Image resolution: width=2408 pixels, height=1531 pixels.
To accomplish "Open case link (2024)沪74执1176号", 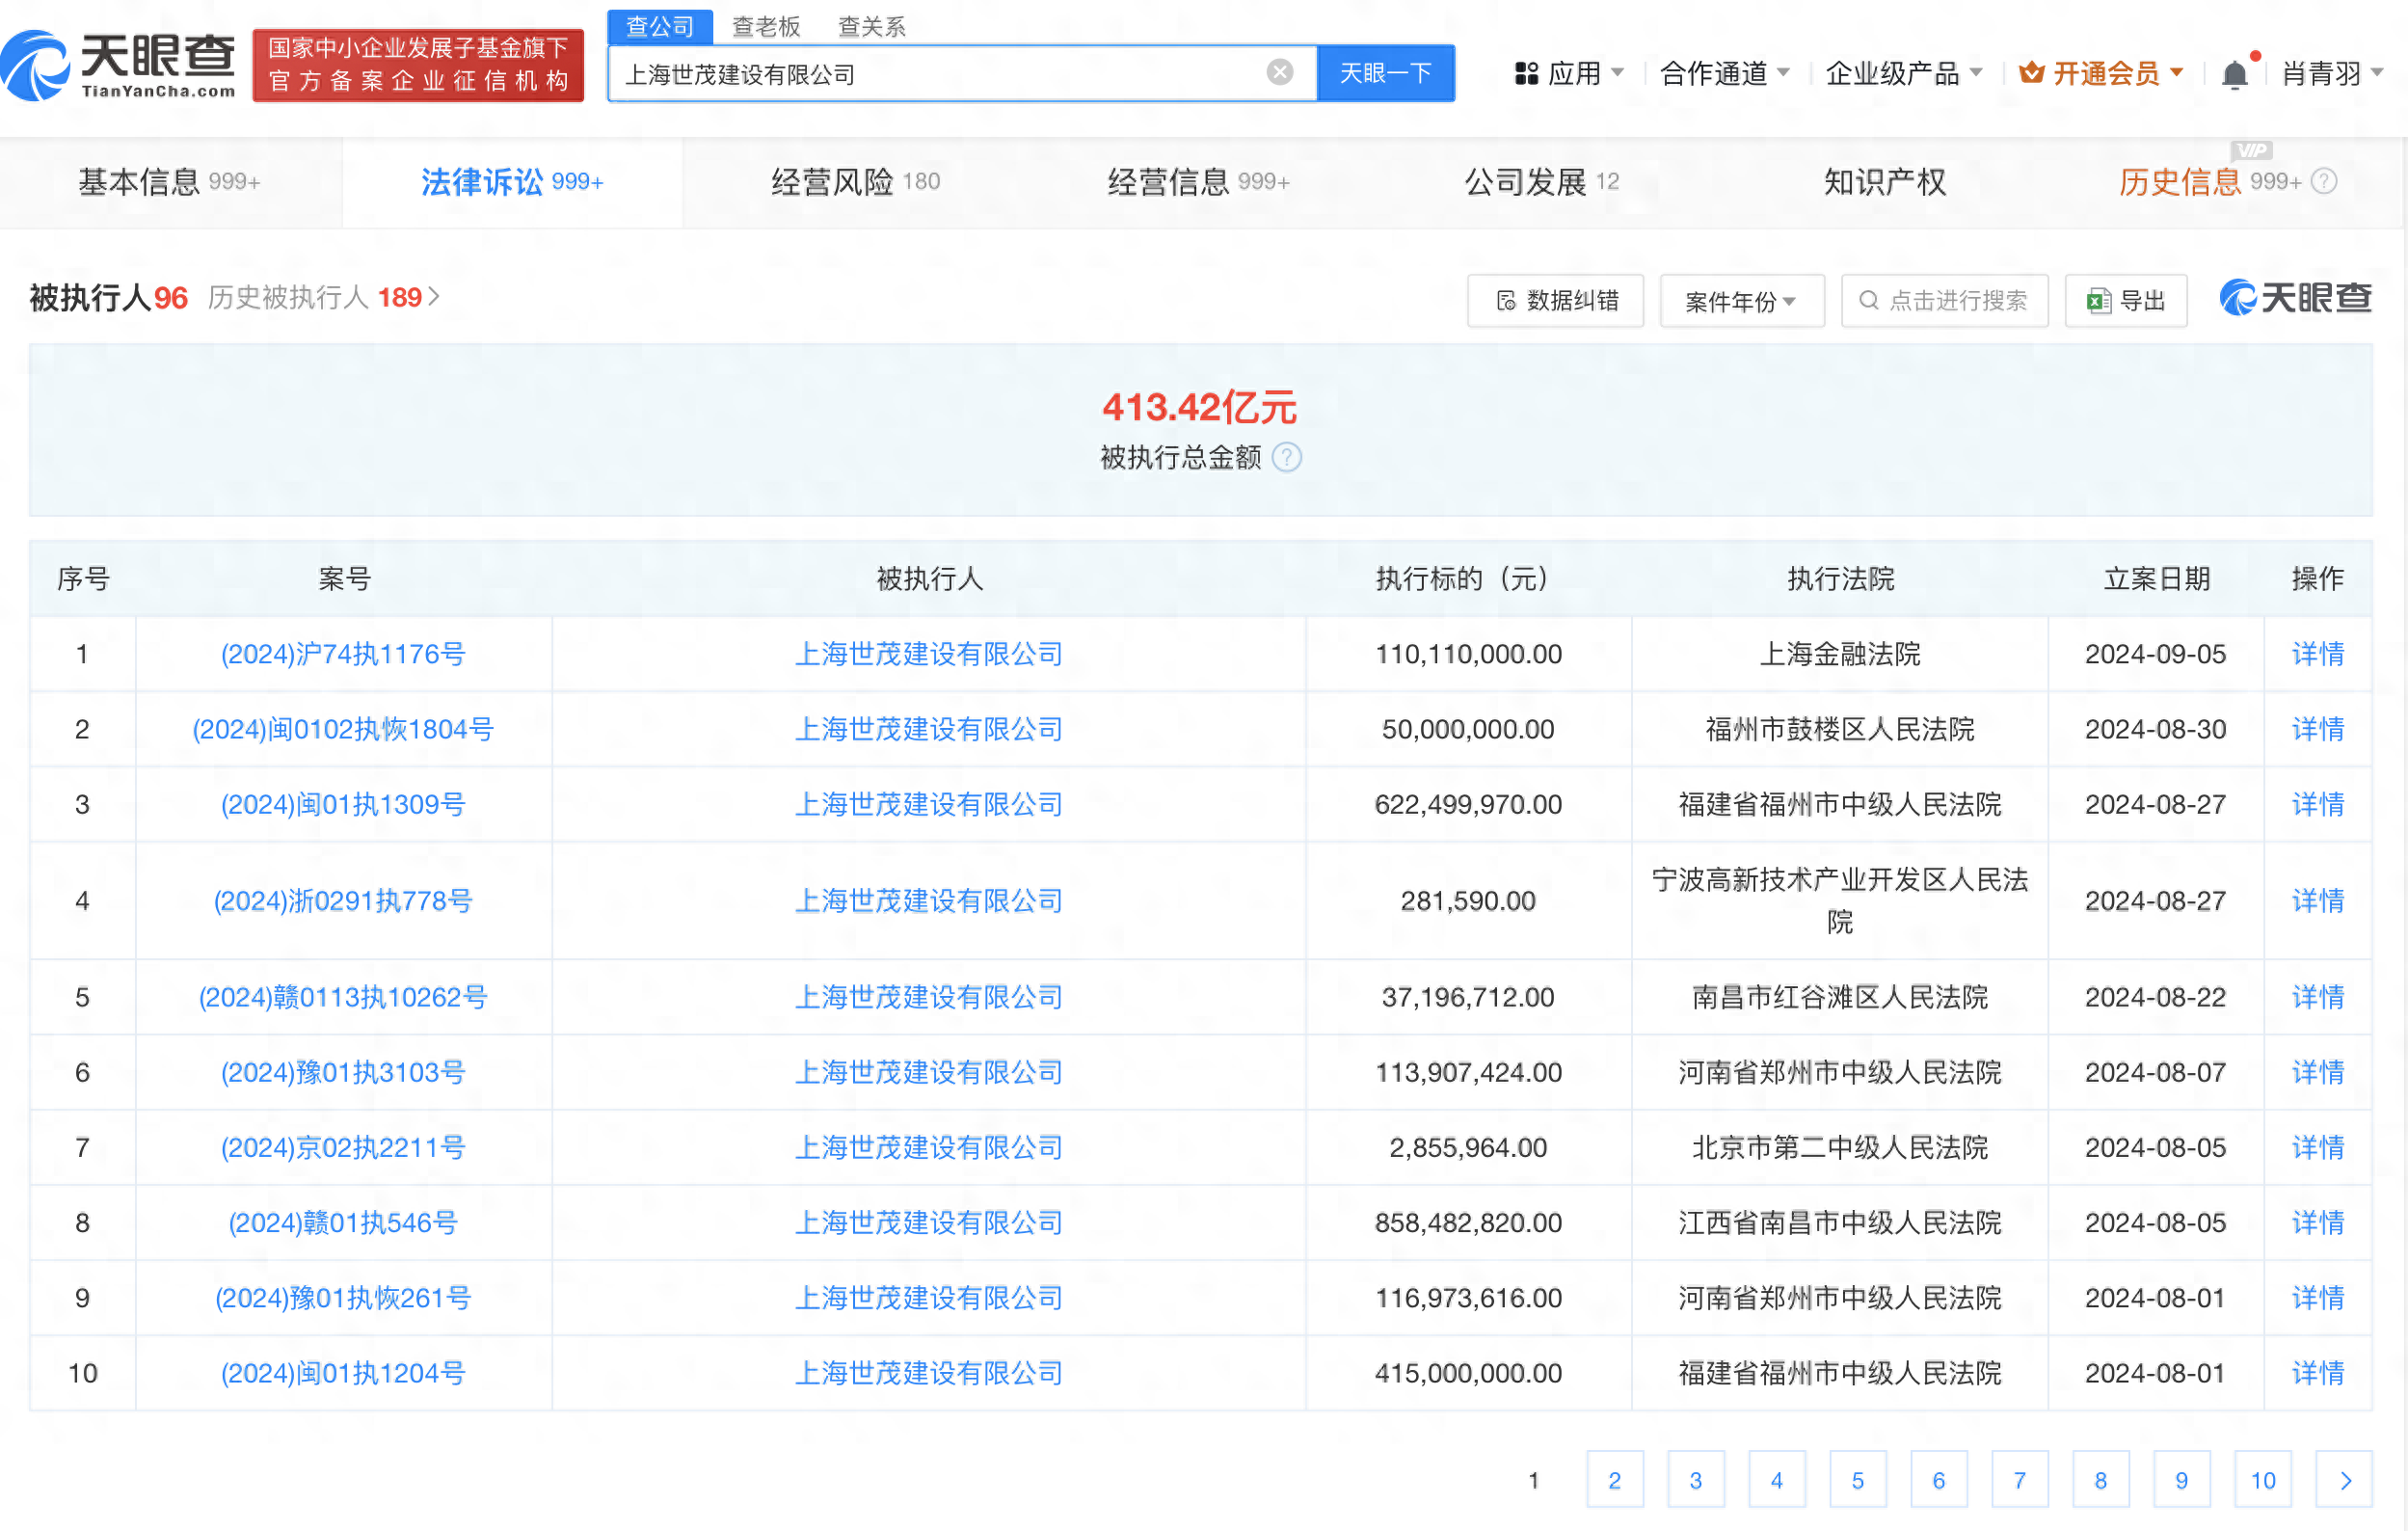I will click(x=343, y=654).
